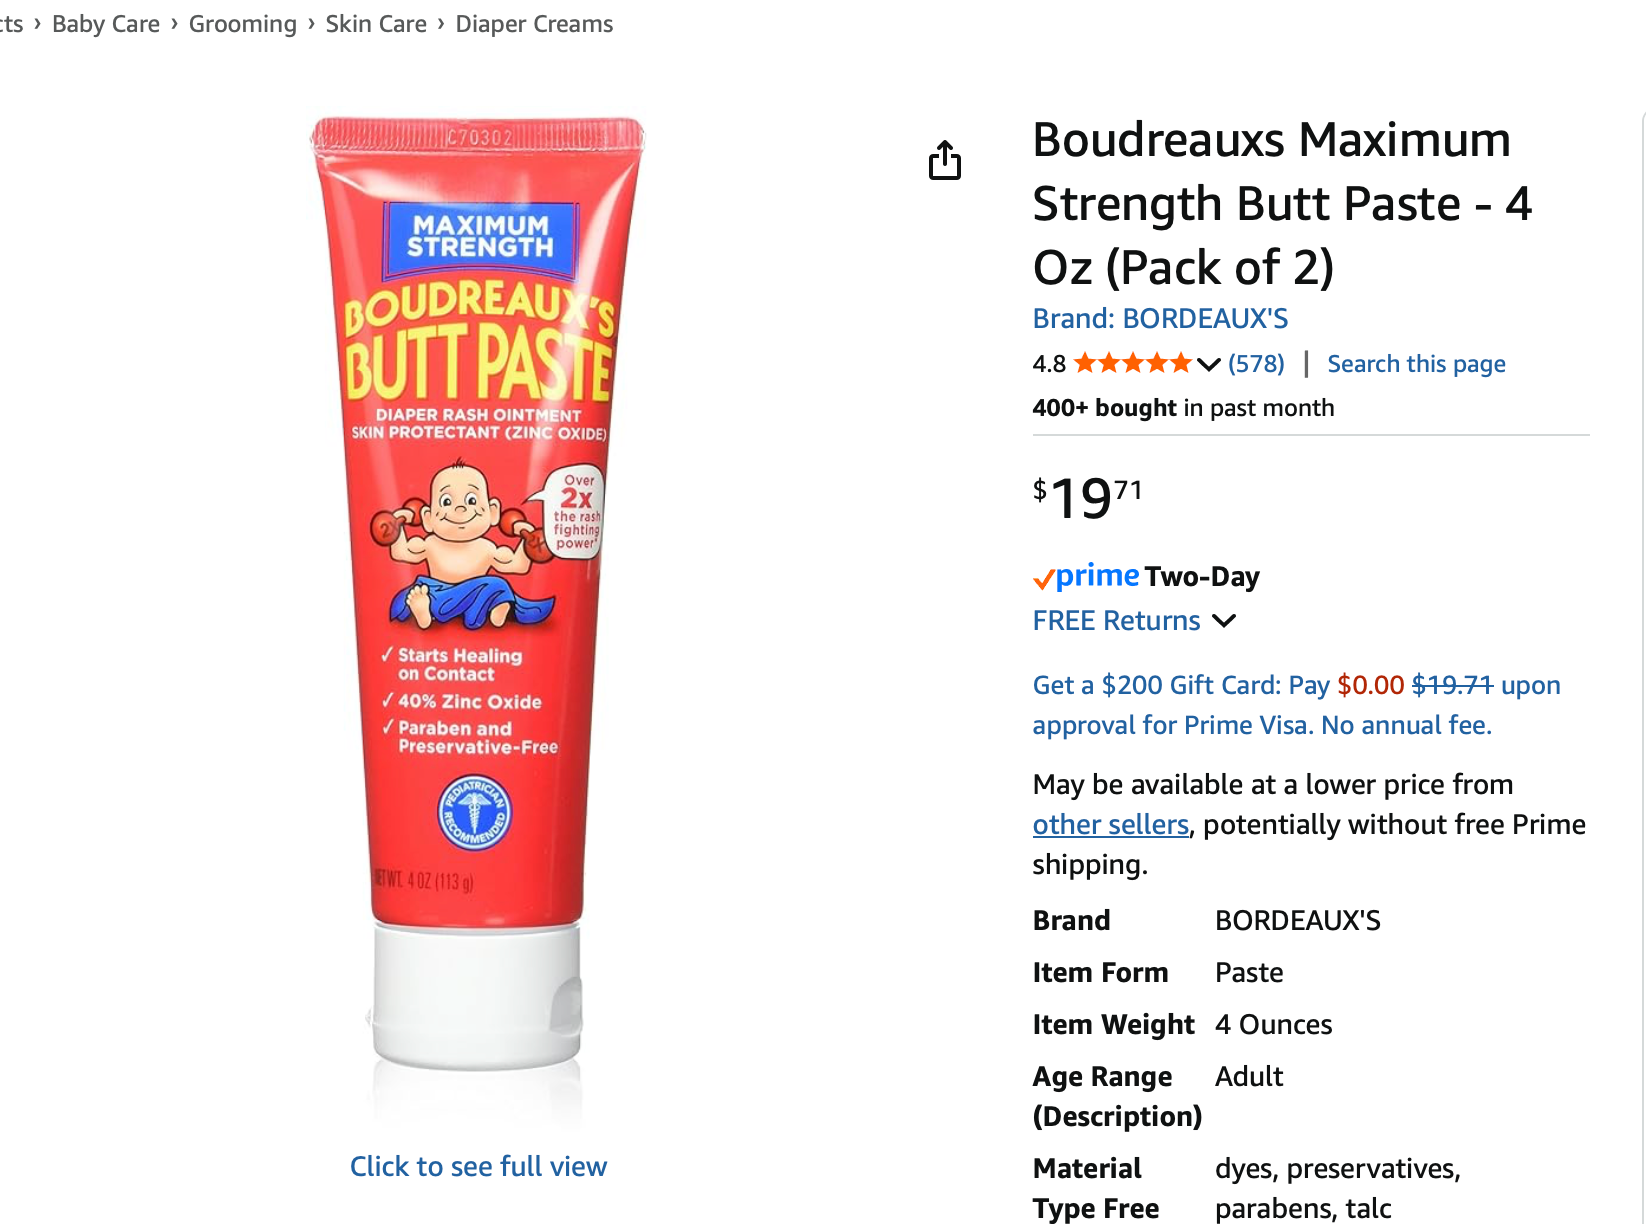Click the "Click to see full view" link
This screenshot has width=1646, height=1224.
(478, 1166)
